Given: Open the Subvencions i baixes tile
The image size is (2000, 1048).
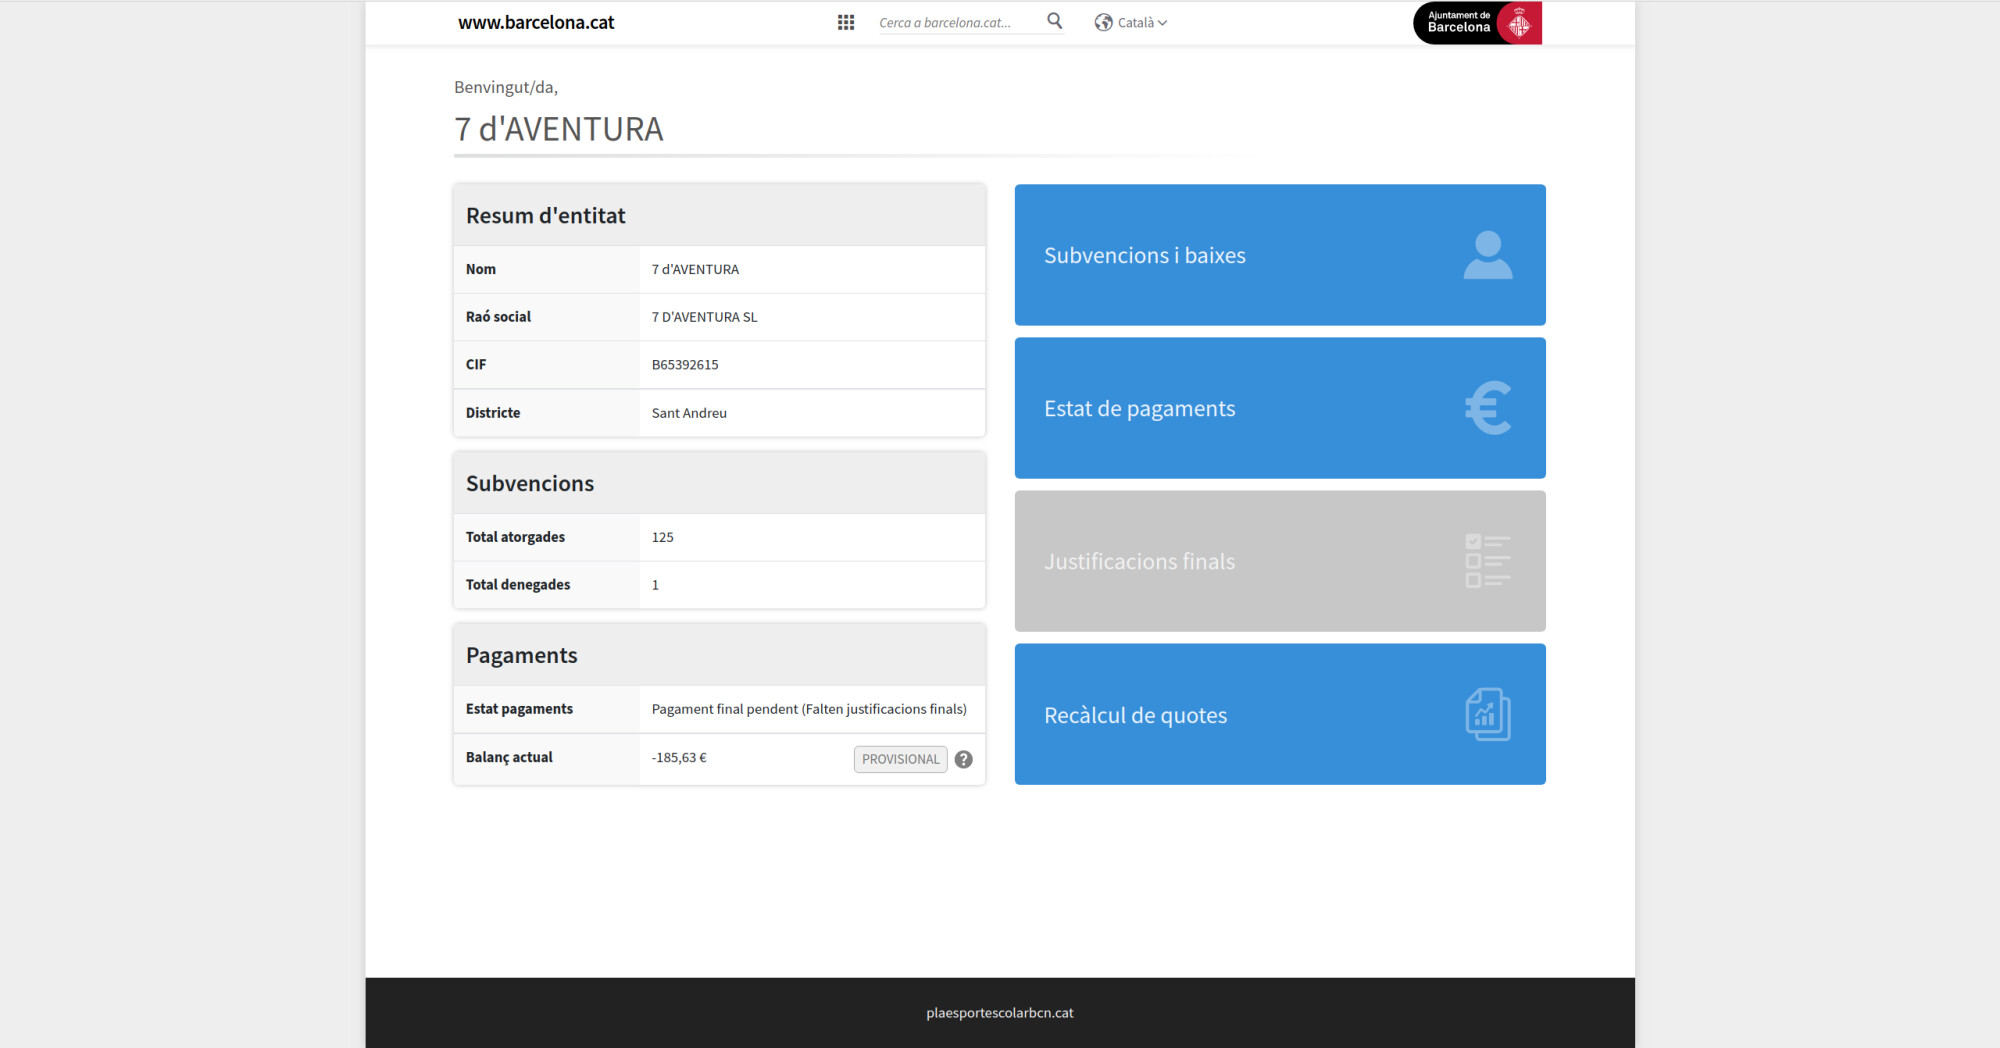Looking at the screenshot, I should [1280, 255].
